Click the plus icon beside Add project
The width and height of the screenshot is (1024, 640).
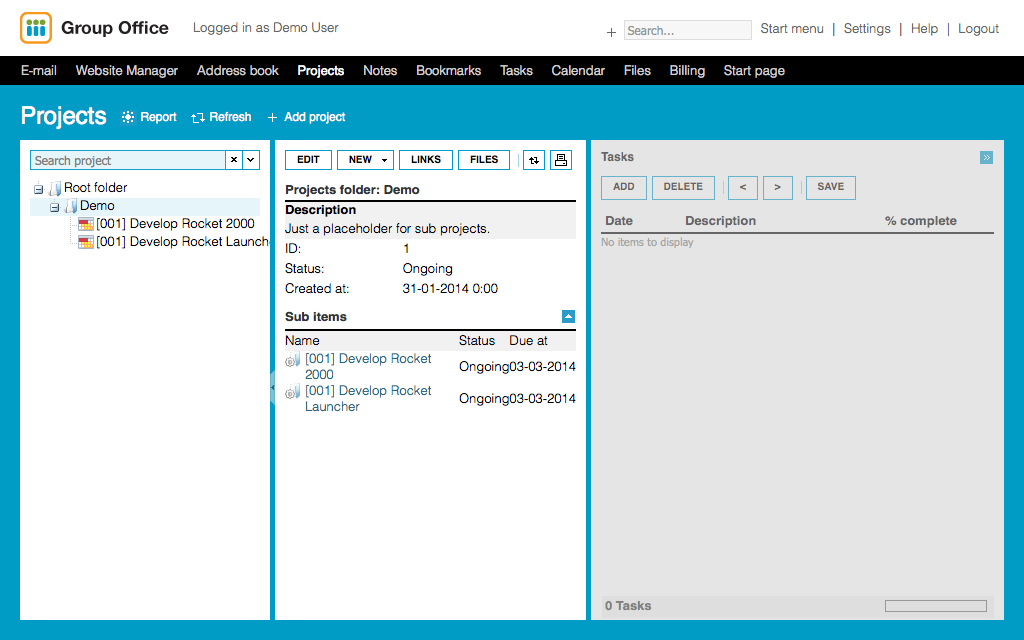273,117
